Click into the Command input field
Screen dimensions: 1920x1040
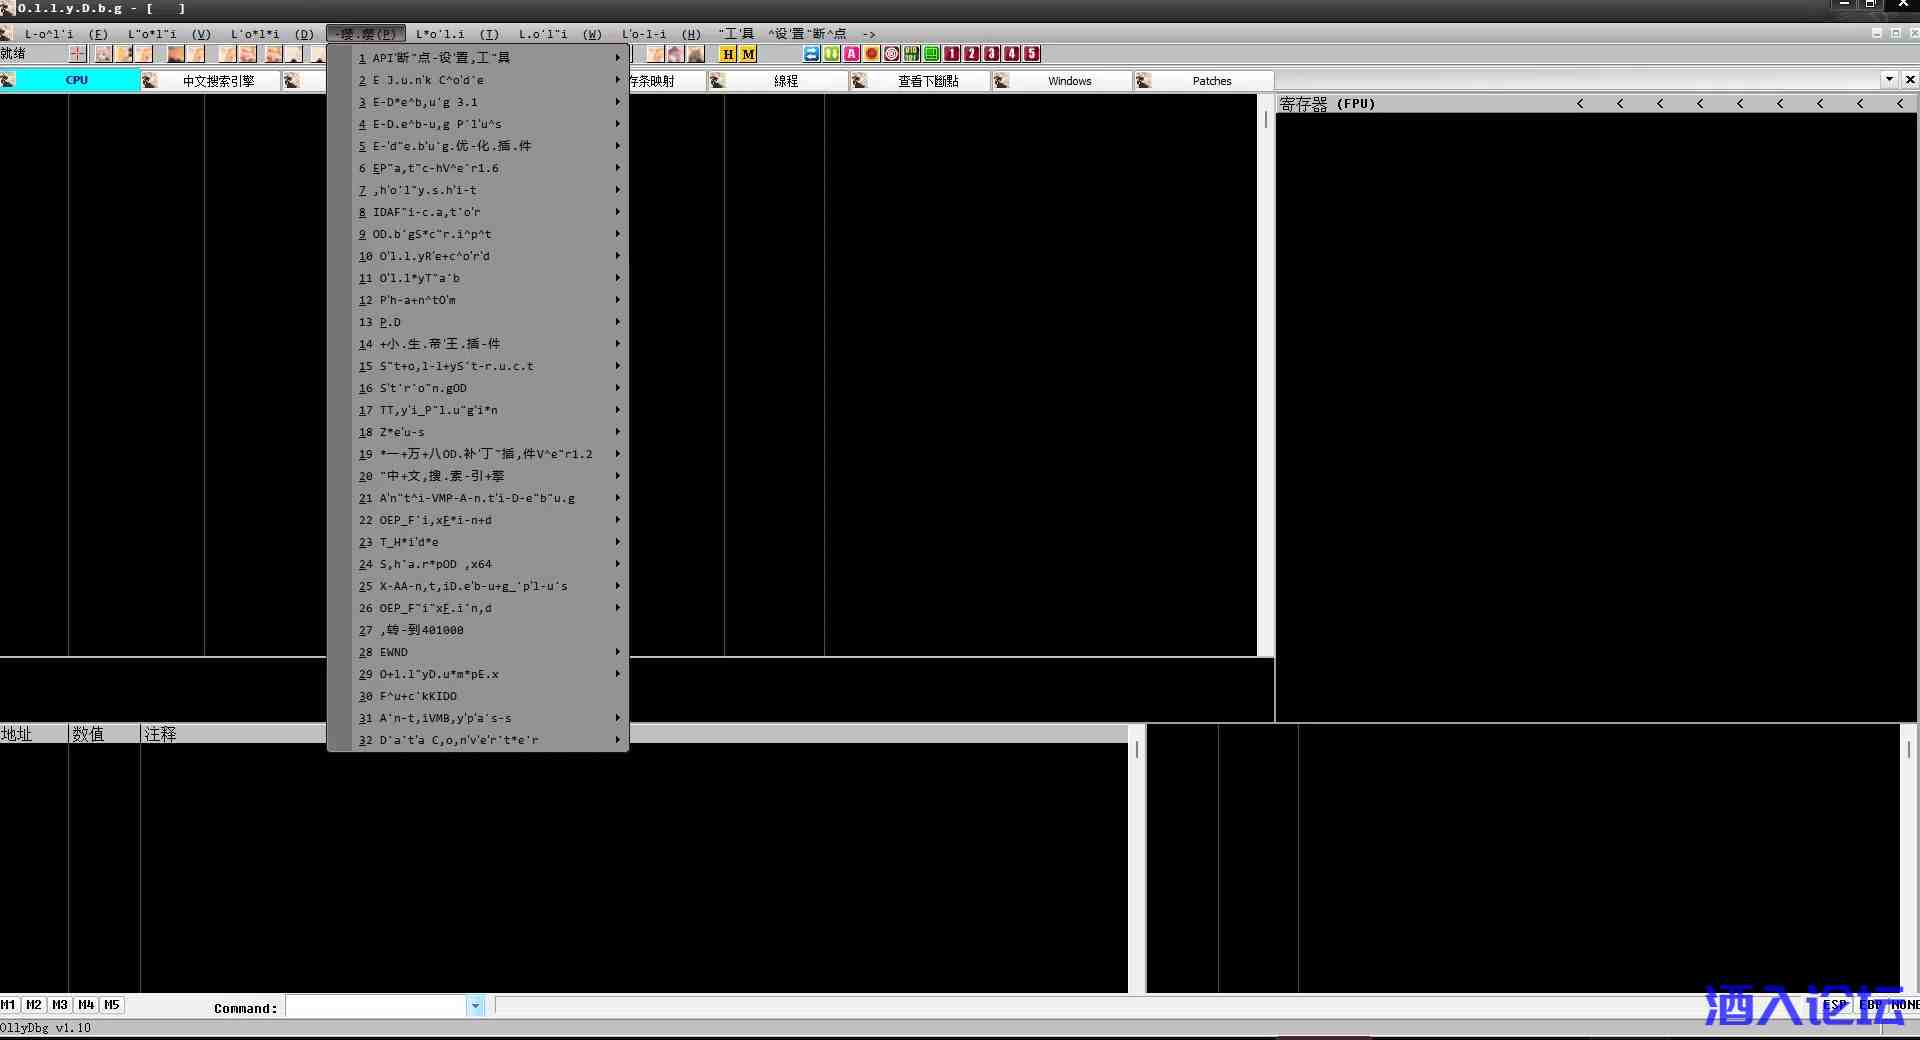coord(376,1007)
